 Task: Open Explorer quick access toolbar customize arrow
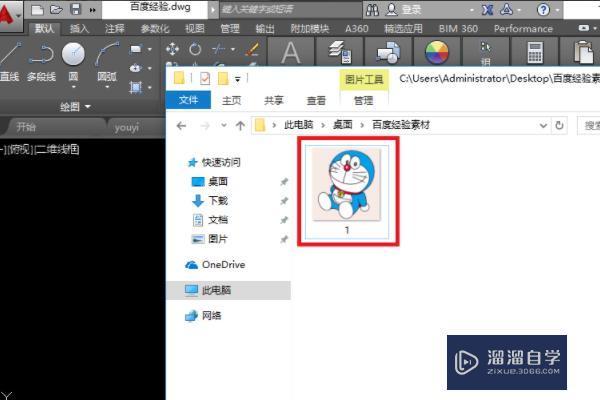(x=238, y=79)
